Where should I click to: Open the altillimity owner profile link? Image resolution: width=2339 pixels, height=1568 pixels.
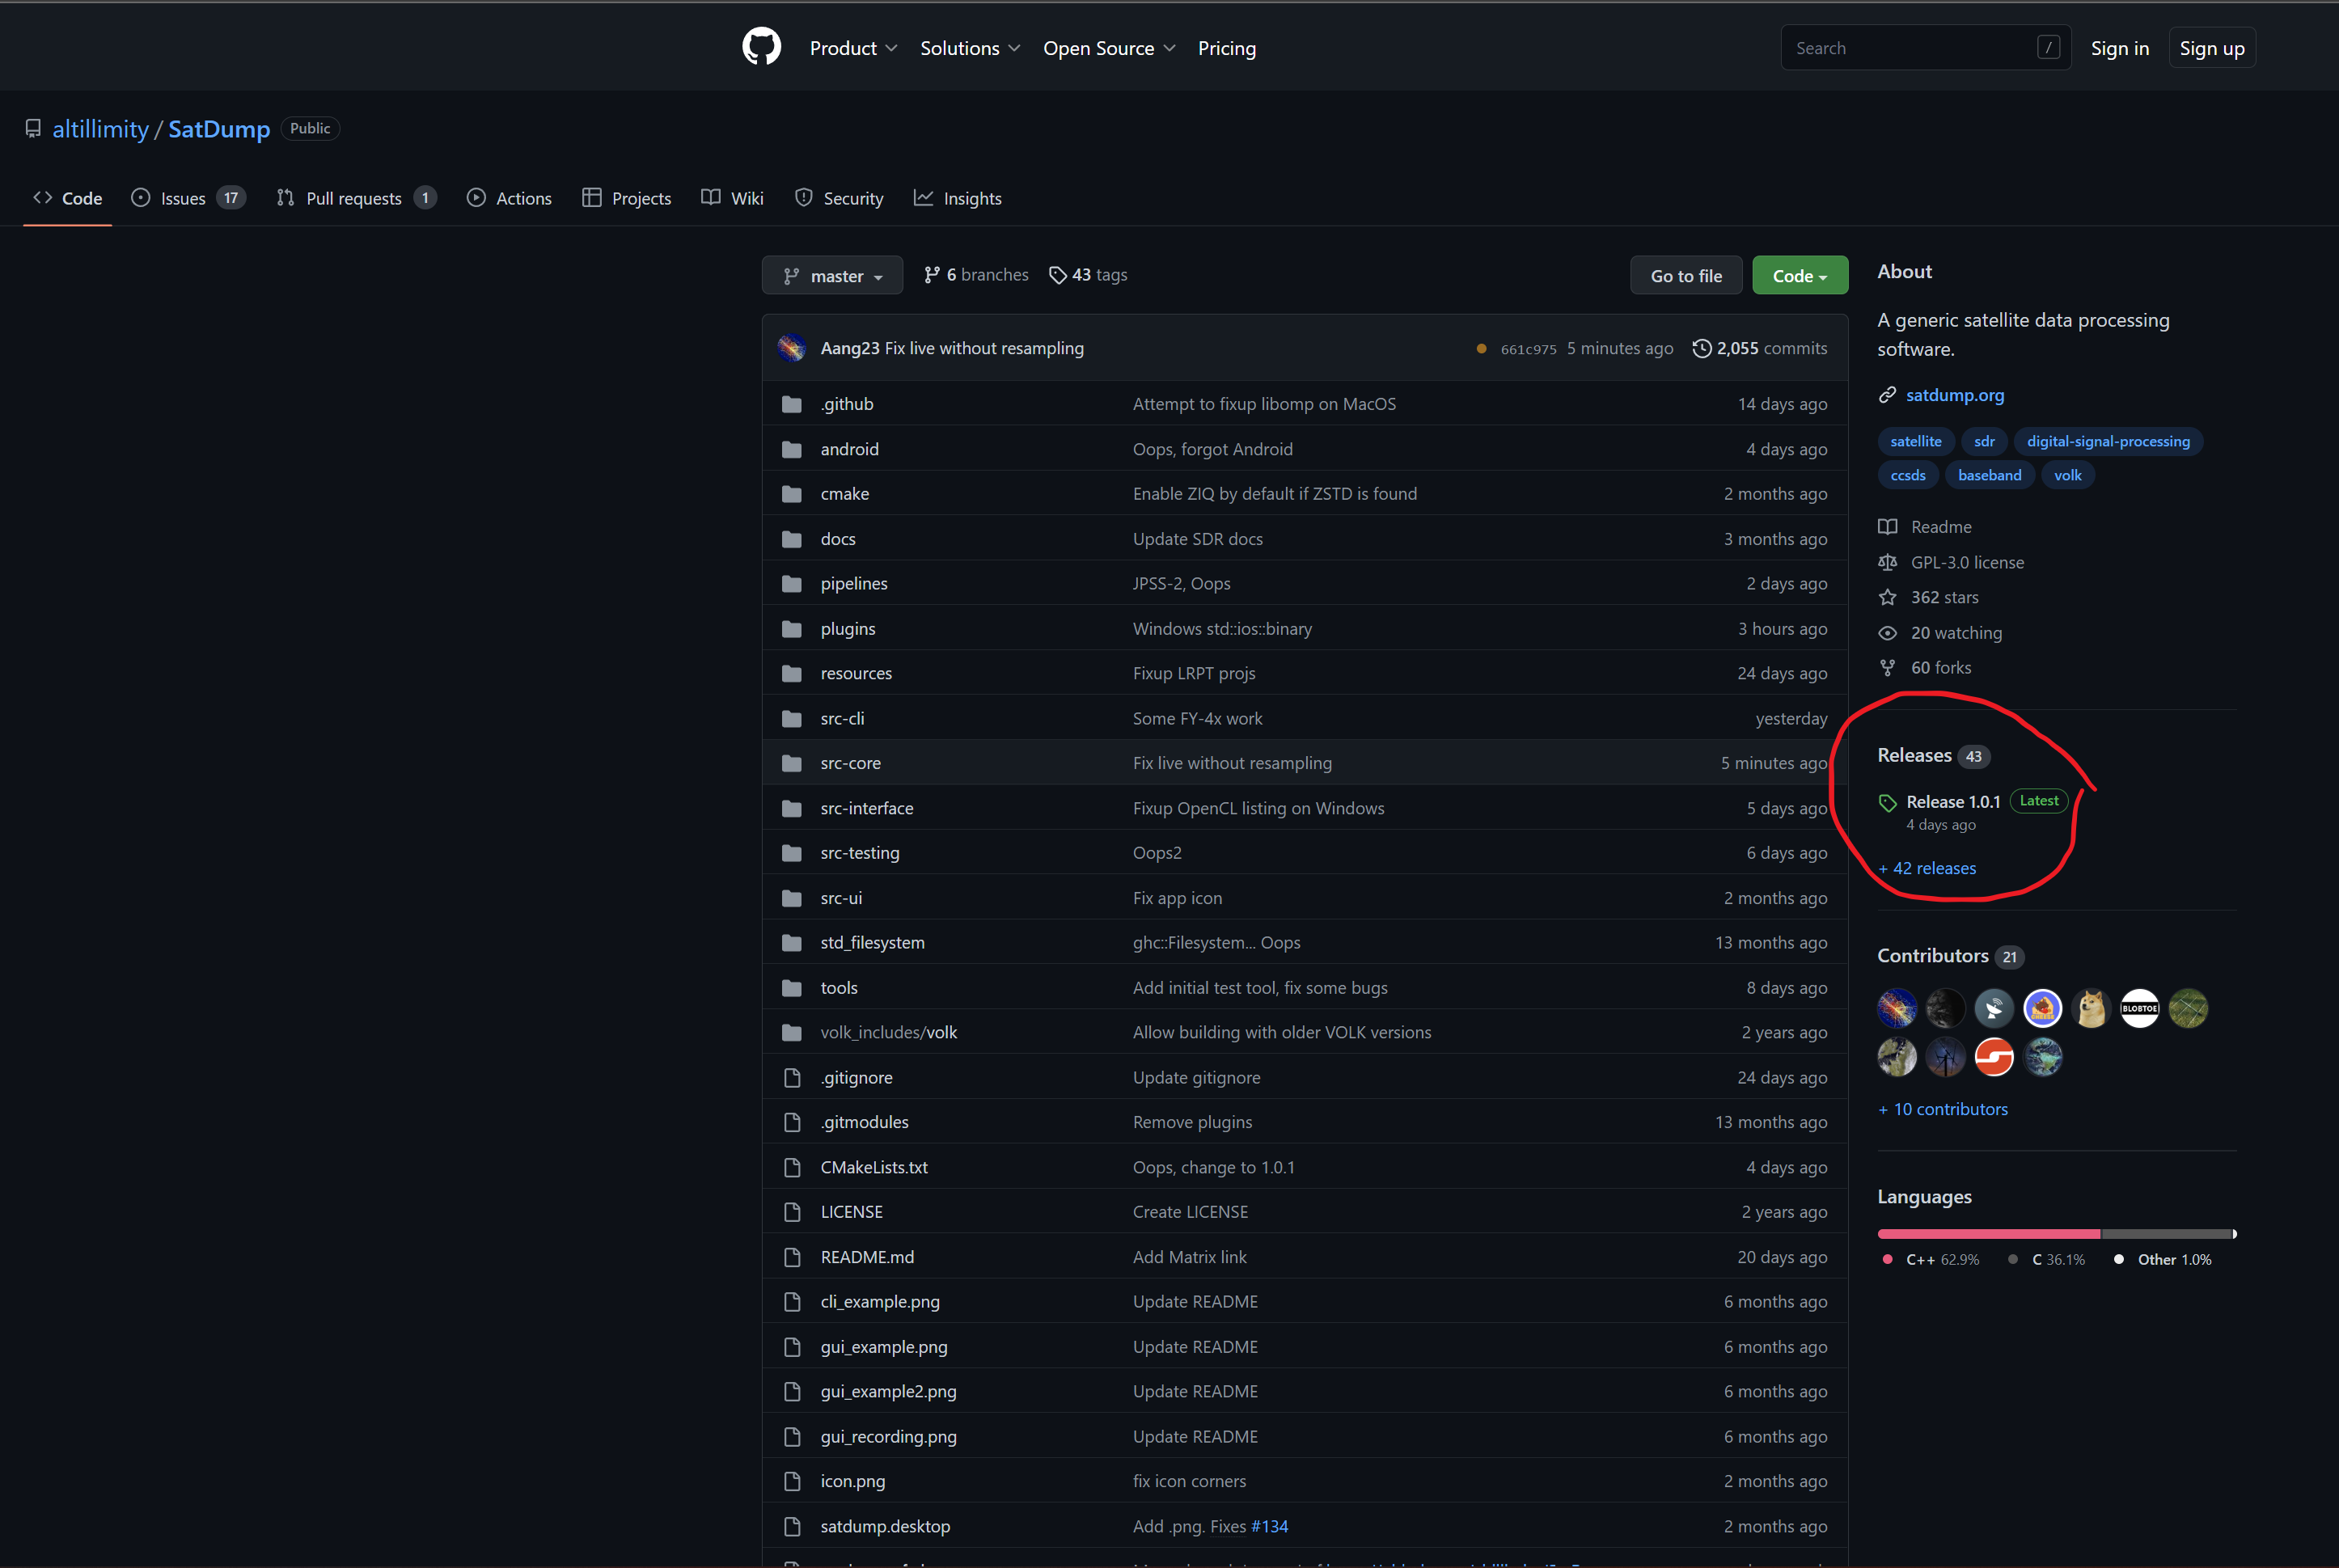click(100, 129)
